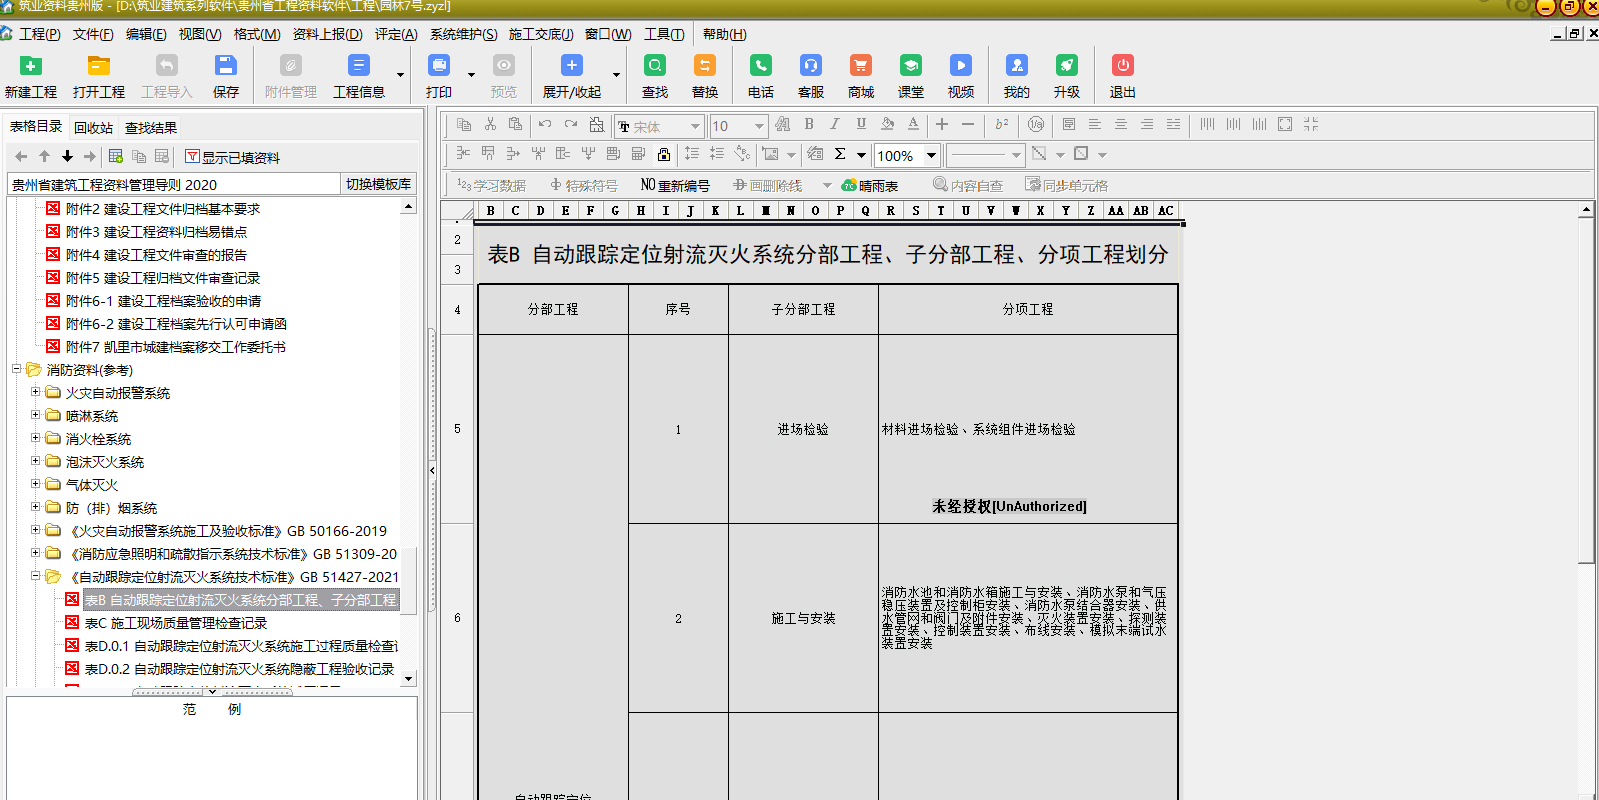Select 表C 施工现场质量管理检查记录 in tree
The height and width of the screenshot is (800, 1599).
click(175, 623)
